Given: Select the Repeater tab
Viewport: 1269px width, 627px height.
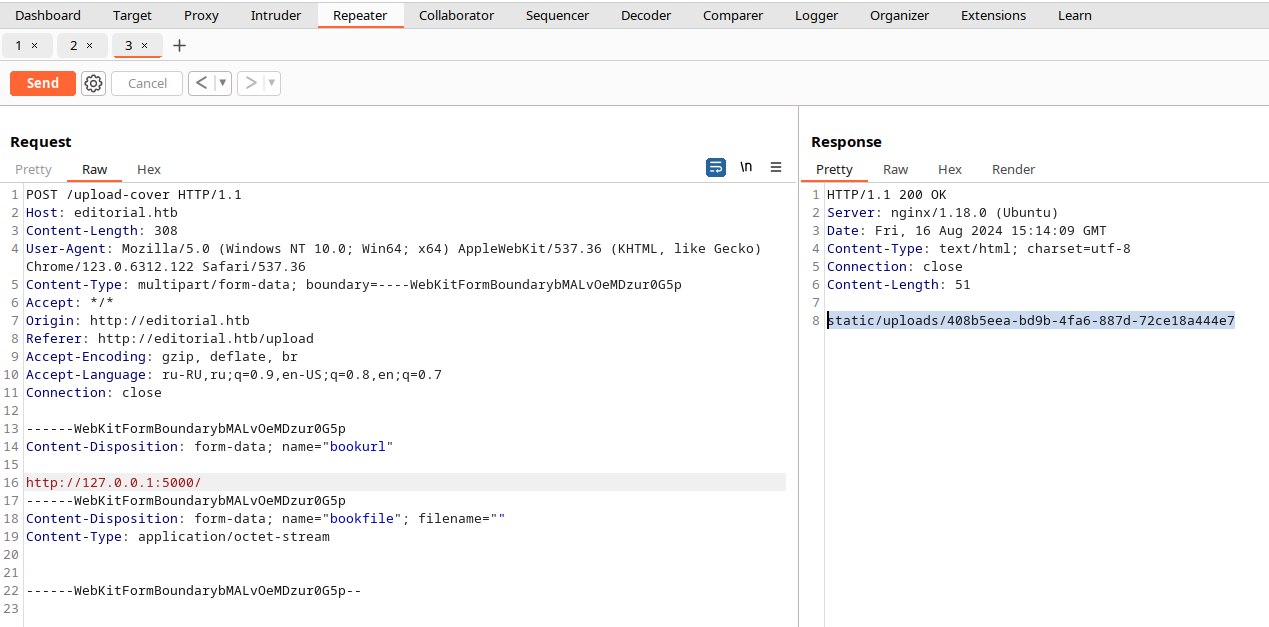Looking at the screenshot, I should (x=361, y=15).
